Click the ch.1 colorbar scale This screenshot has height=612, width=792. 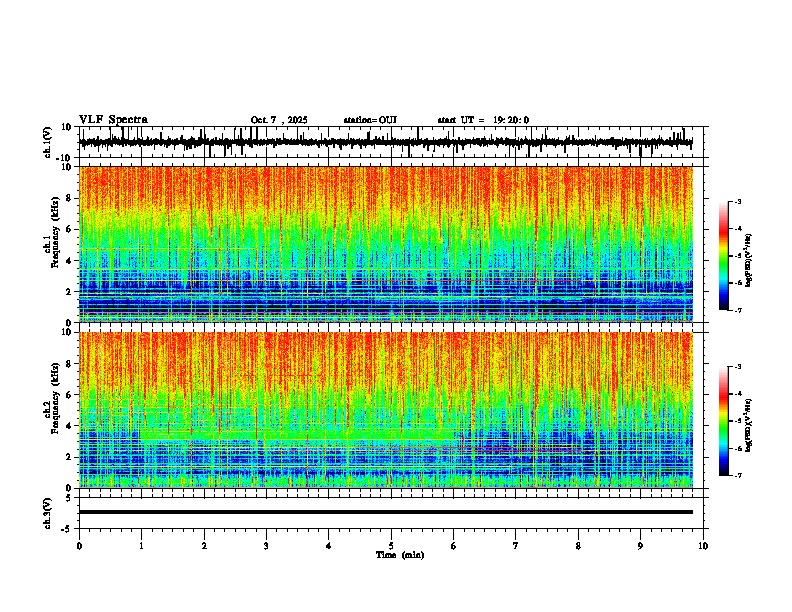[724, 256]
